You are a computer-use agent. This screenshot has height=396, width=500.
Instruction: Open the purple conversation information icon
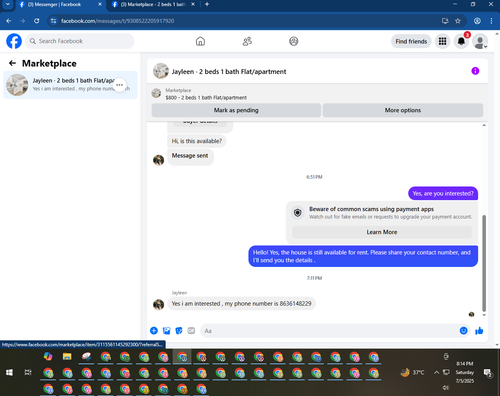click(x=475, y=71)
